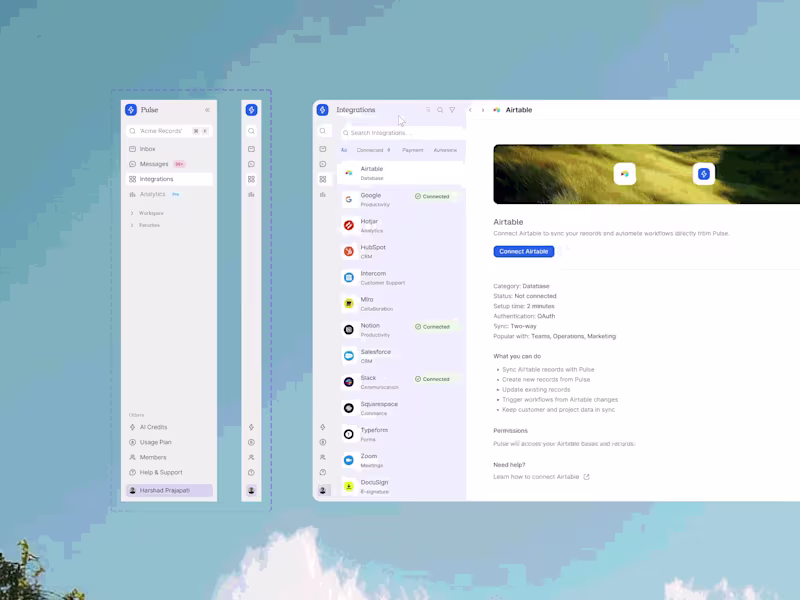Click the AI credits bolt icon in the standalone collapsed sidebar
The width and height of the screenshot is (800, 600).
click(251, 427)
